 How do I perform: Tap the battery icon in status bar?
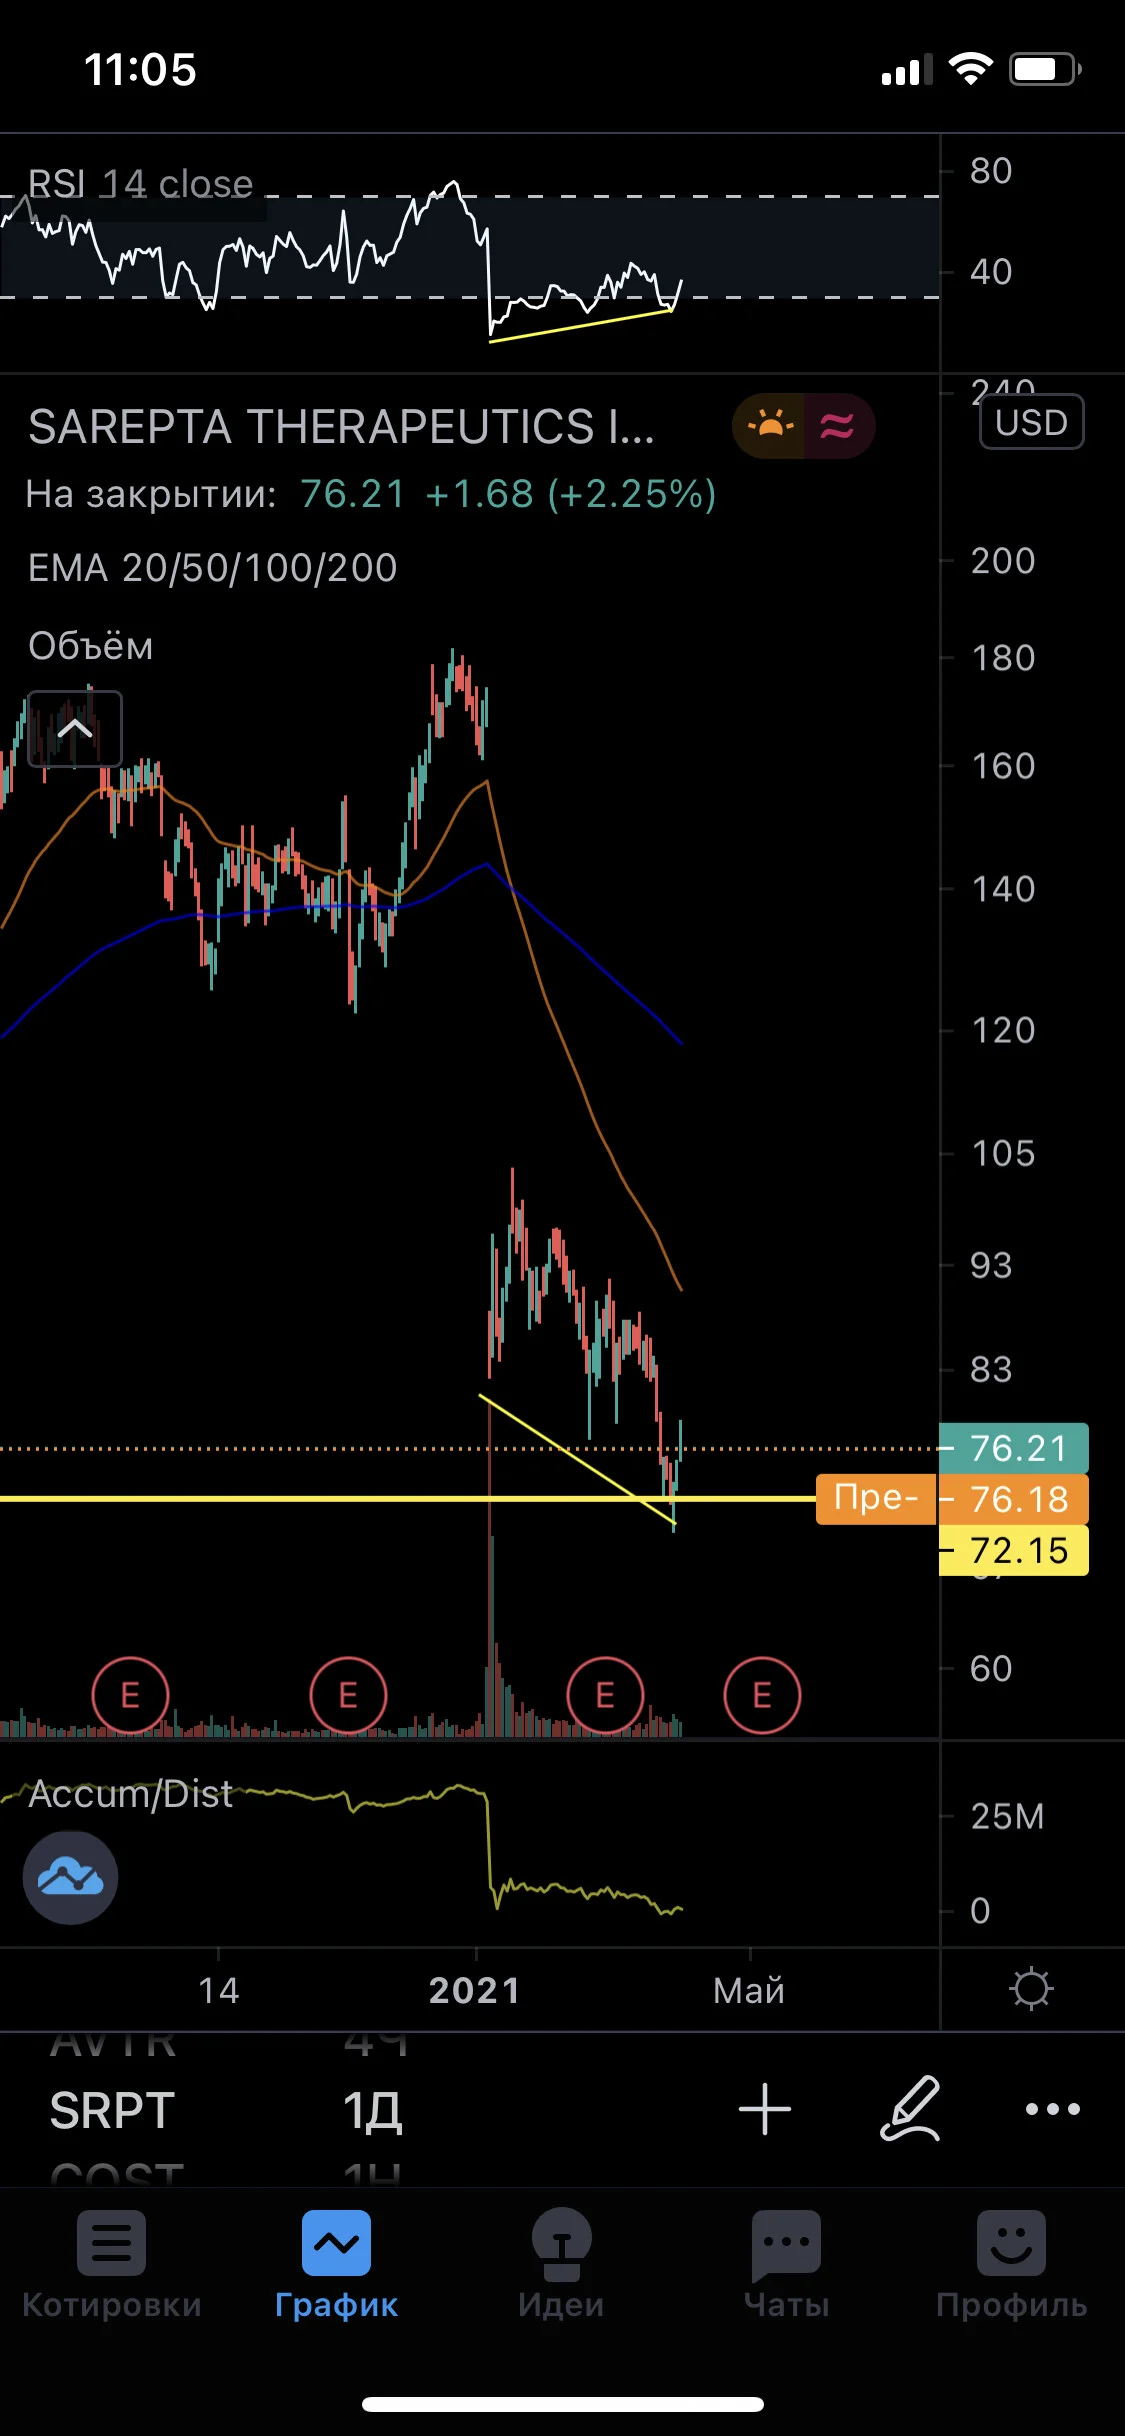[x=1045, y=69]
